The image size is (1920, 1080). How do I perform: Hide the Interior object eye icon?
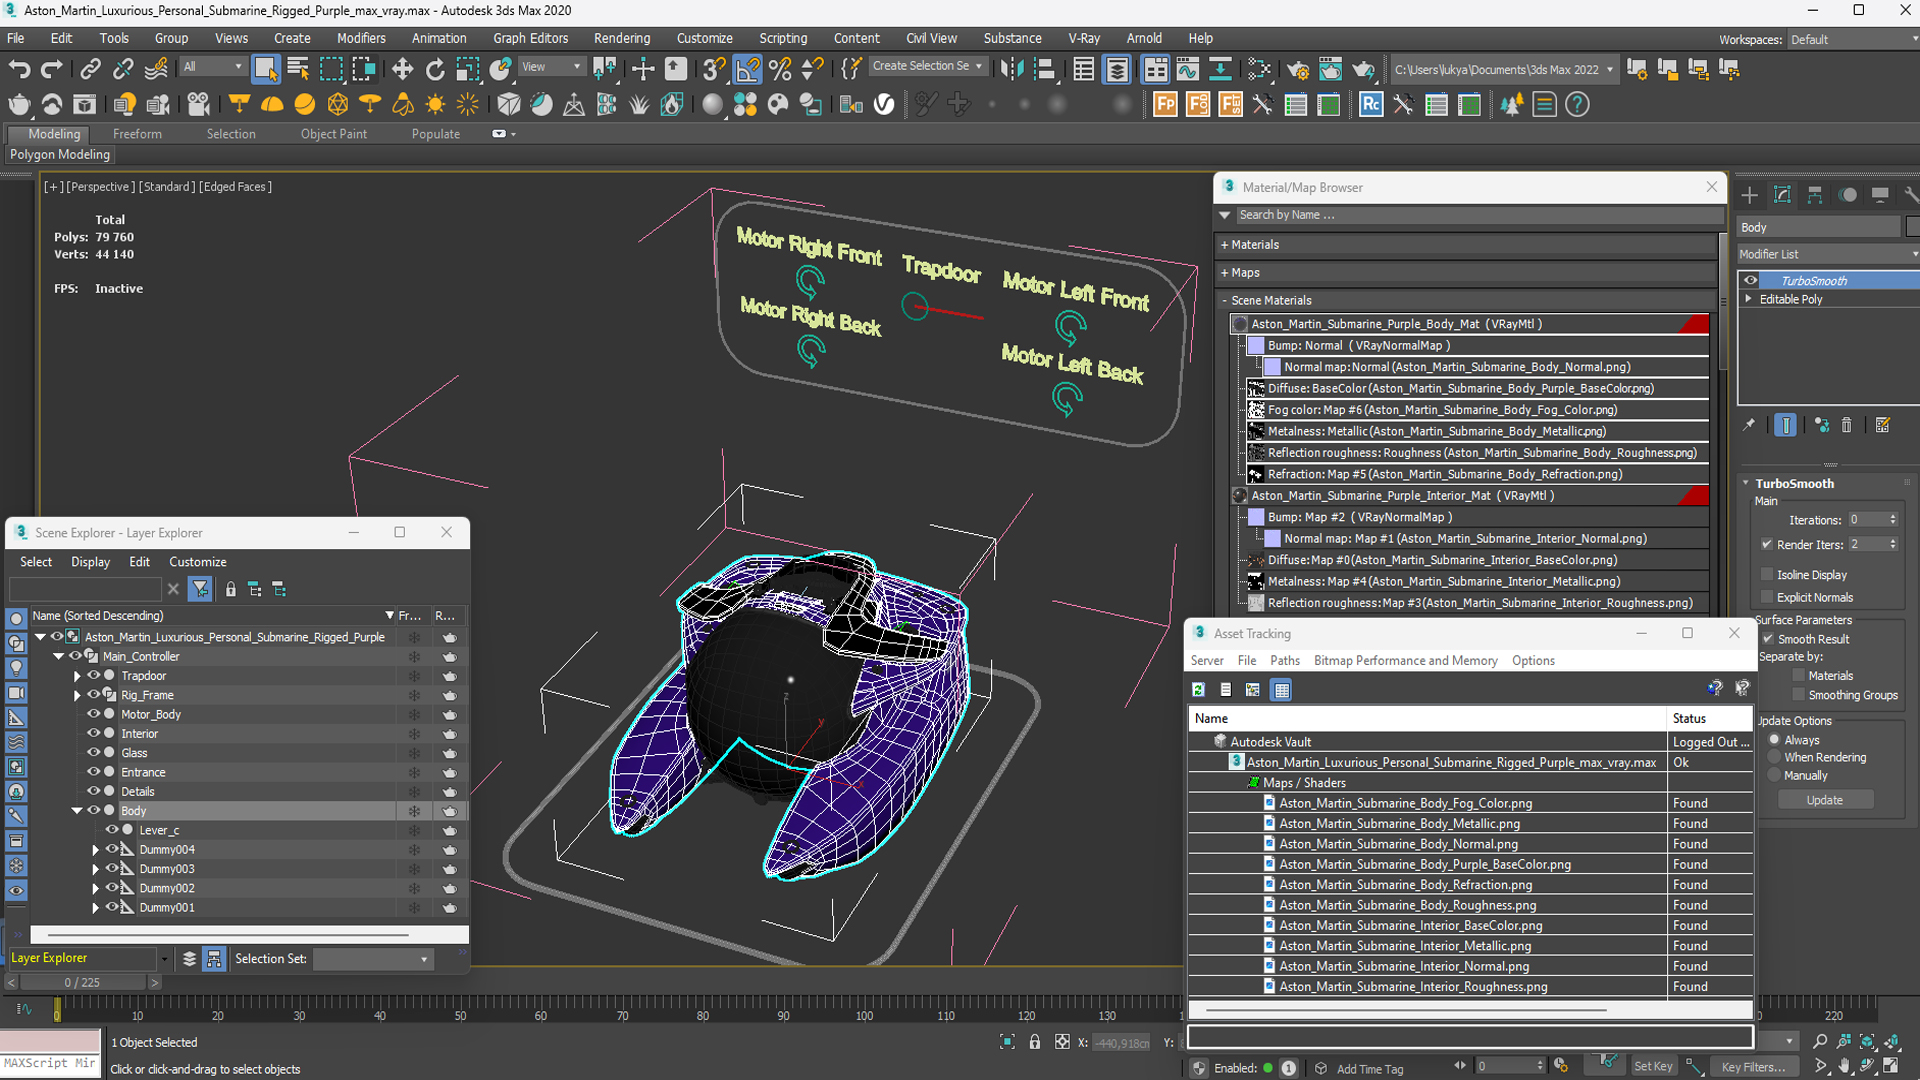click(93, 733)
